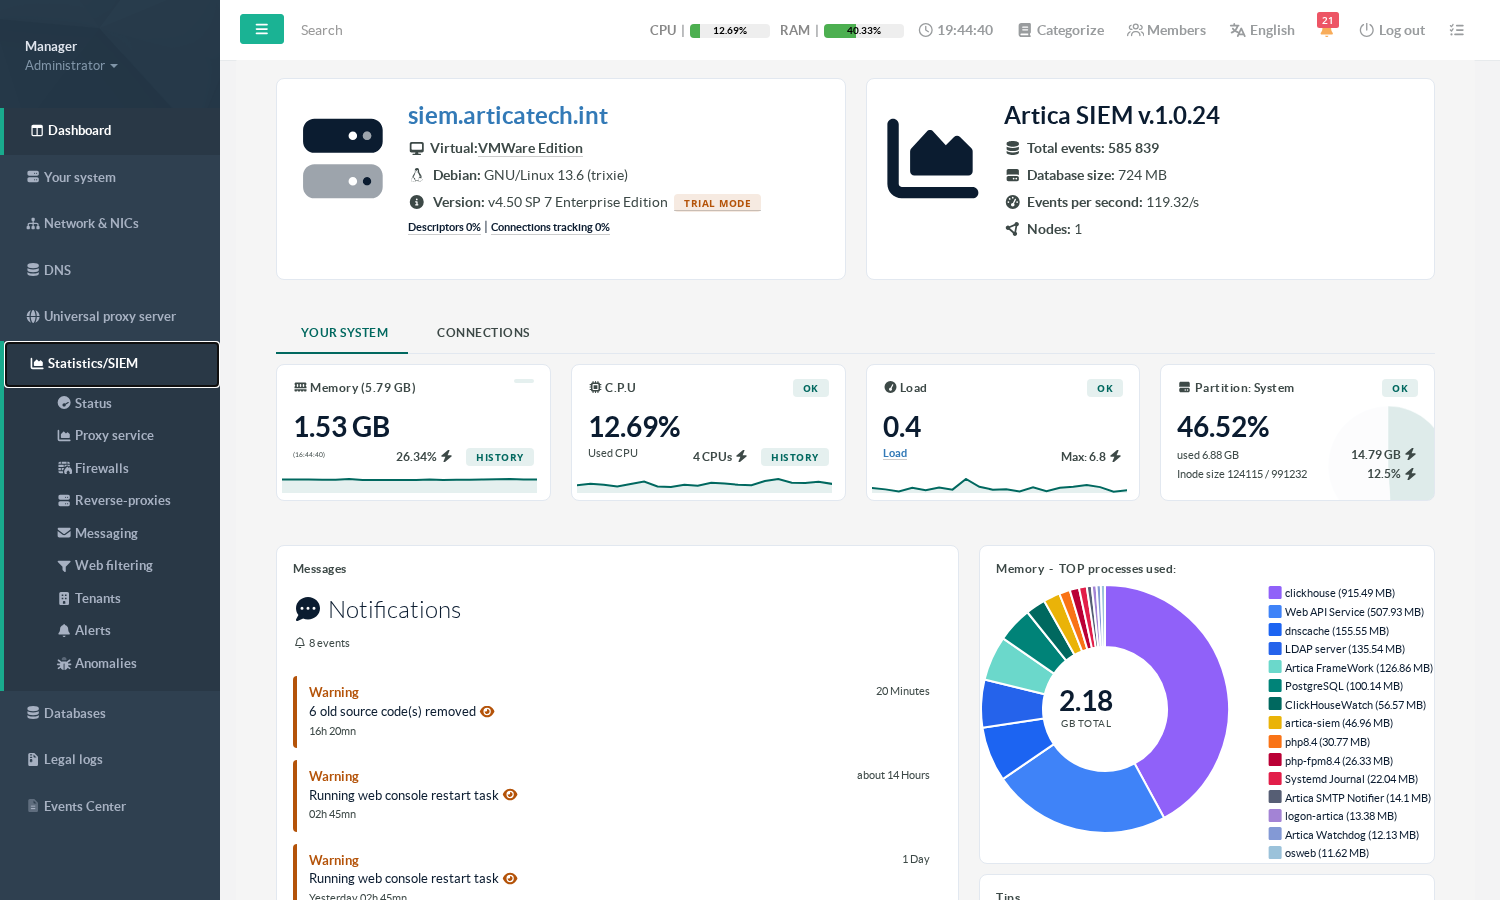Click the TRIAL MODE badge
The image size is (1500, 900).
click(x=717, y=203)
